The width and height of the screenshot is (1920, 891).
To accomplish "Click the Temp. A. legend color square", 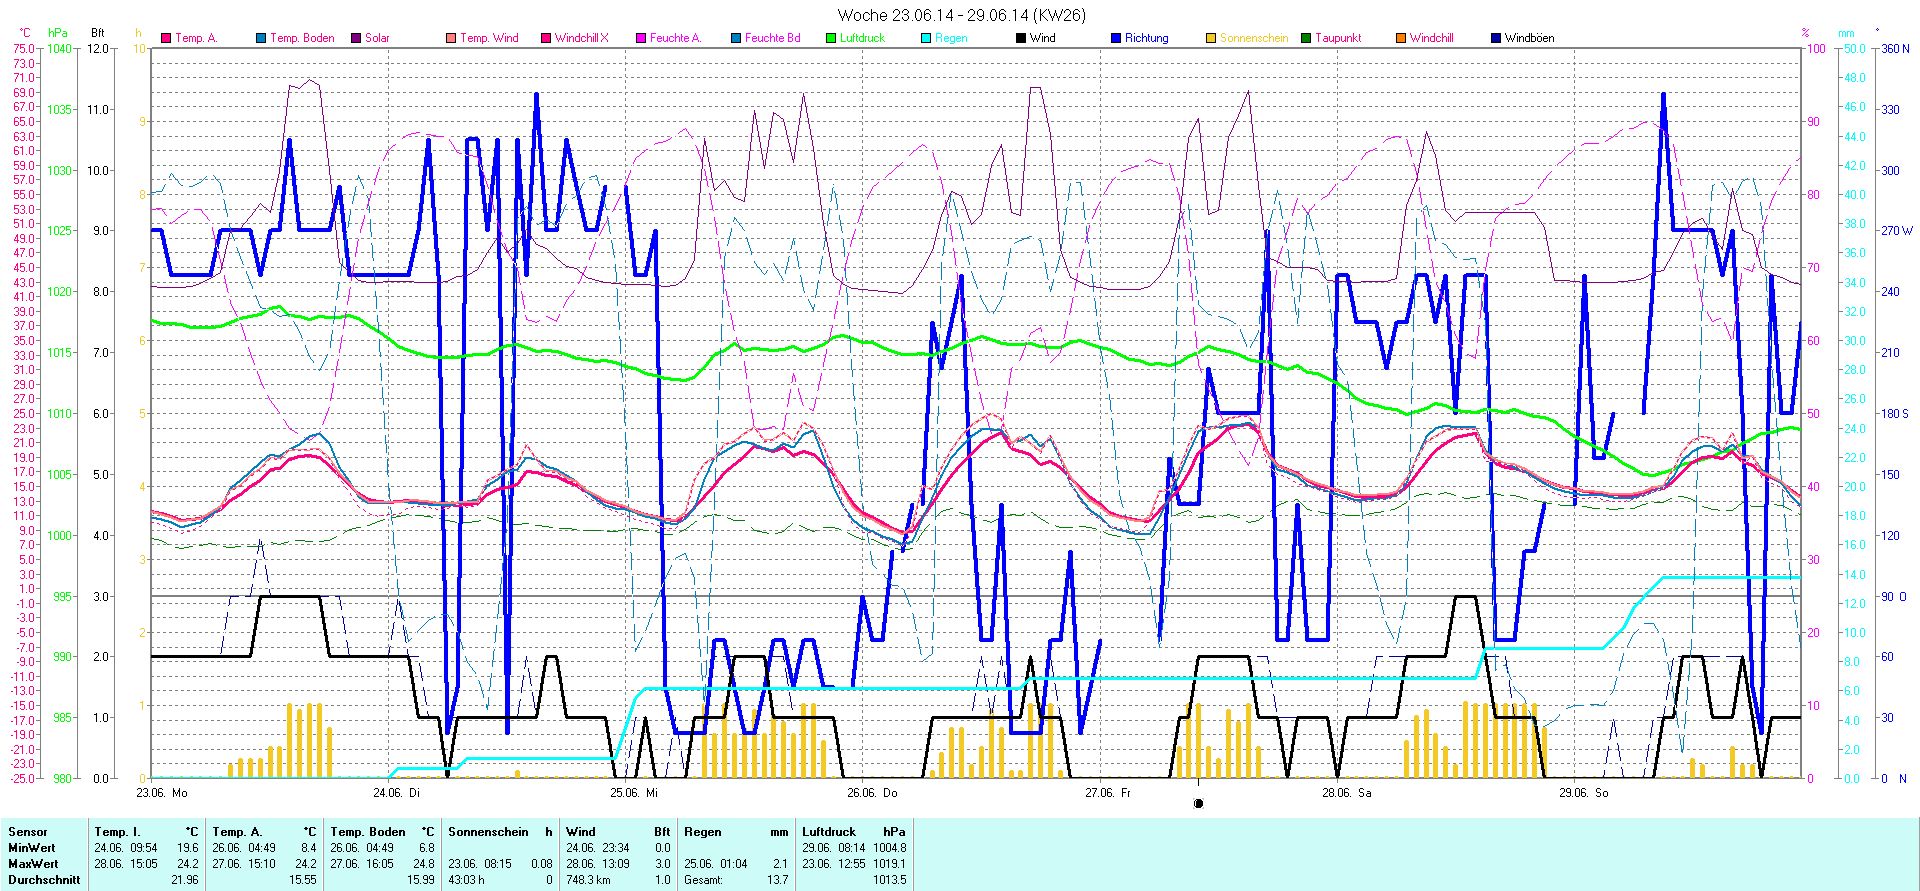I will tap(166, 38).
